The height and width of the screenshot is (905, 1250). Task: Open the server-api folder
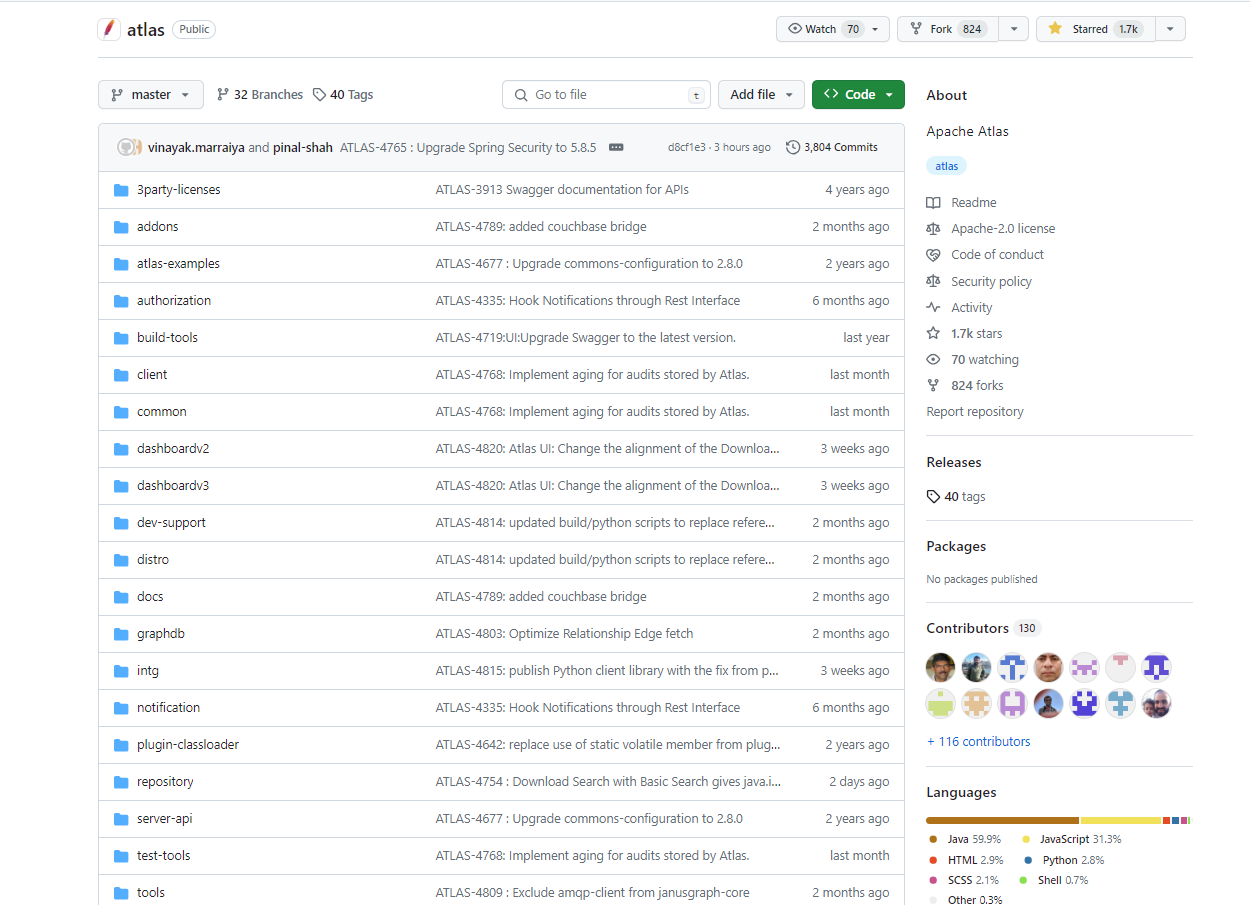coord(164,819)
